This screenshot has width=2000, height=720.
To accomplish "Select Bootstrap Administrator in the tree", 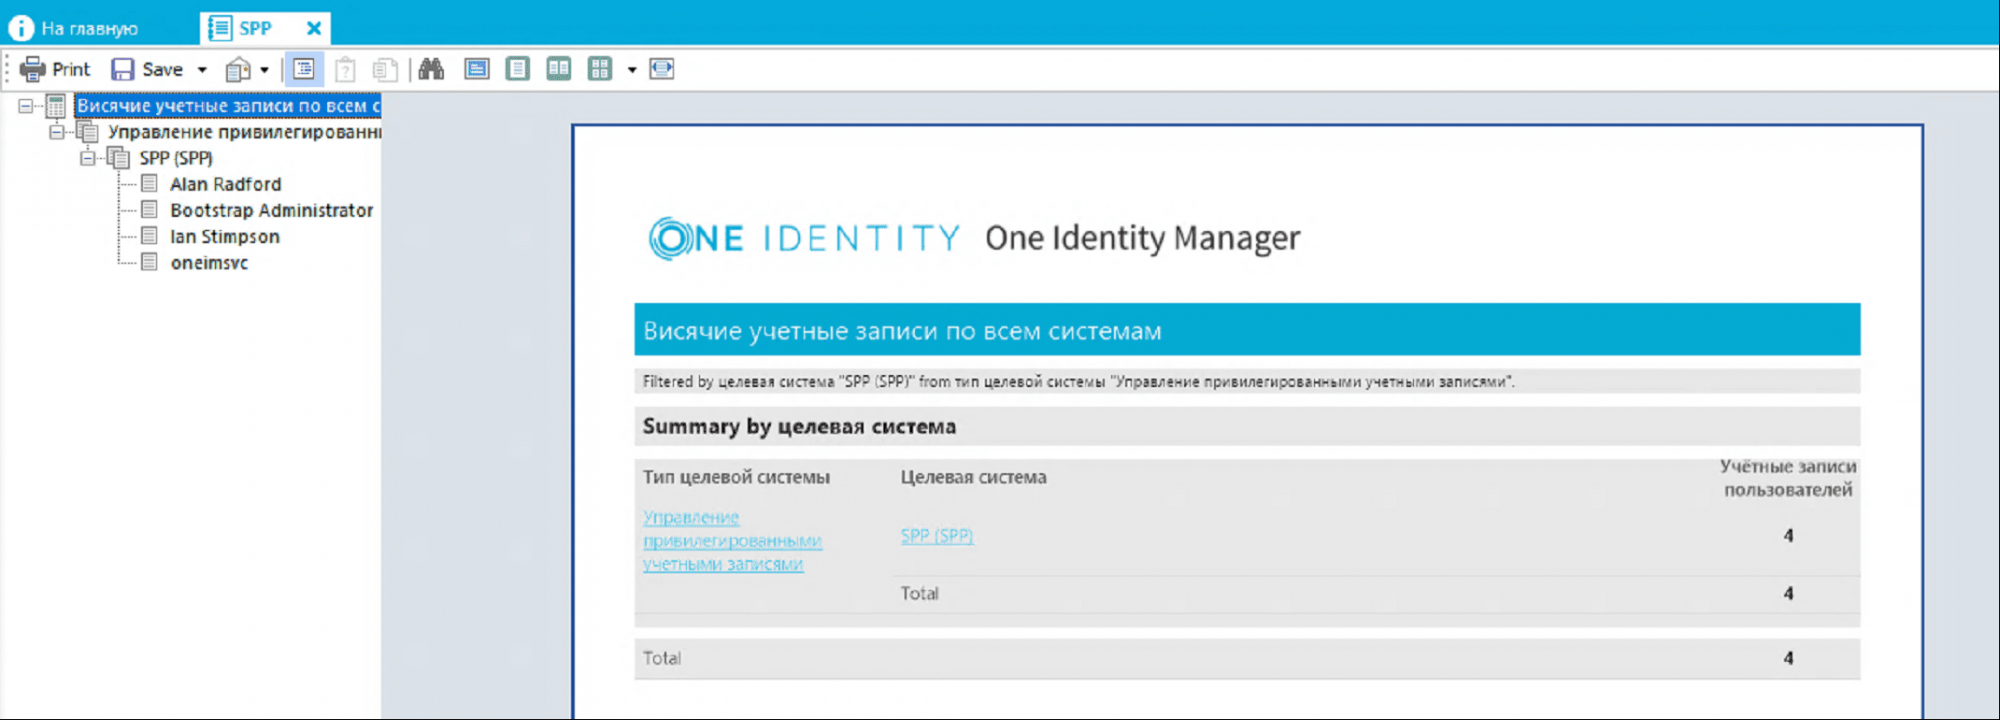I will [271, 210].
